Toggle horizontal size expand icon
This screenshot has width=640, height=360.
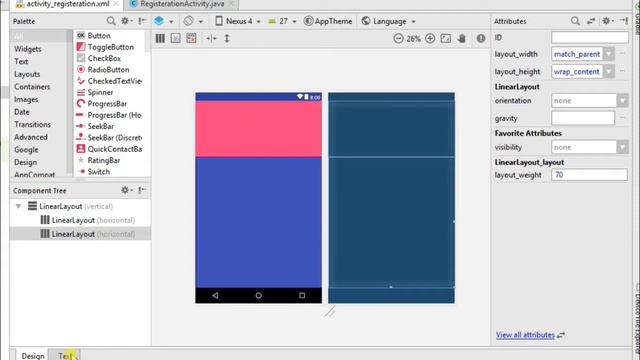click(211, 38)
